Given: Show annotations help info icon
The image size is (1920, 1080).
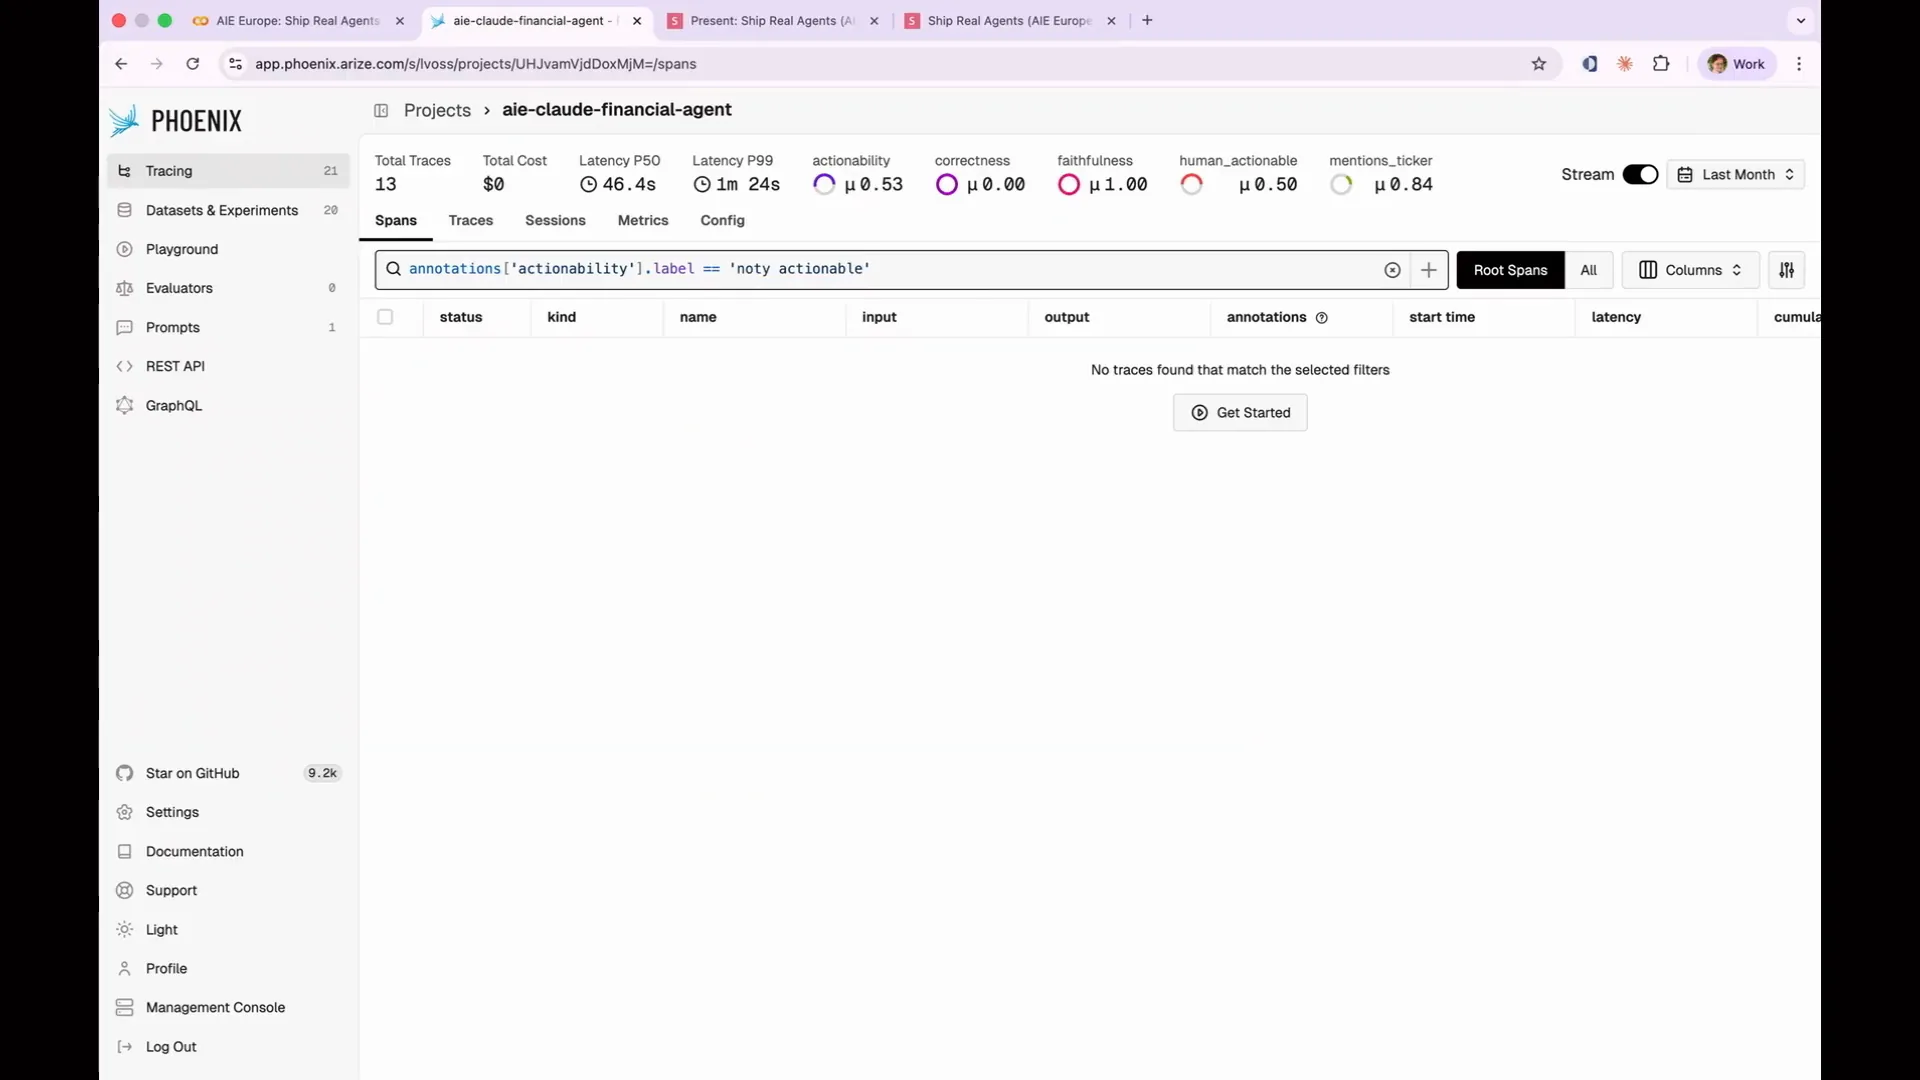Looking at the screenshot, I should pos(1322,318).
